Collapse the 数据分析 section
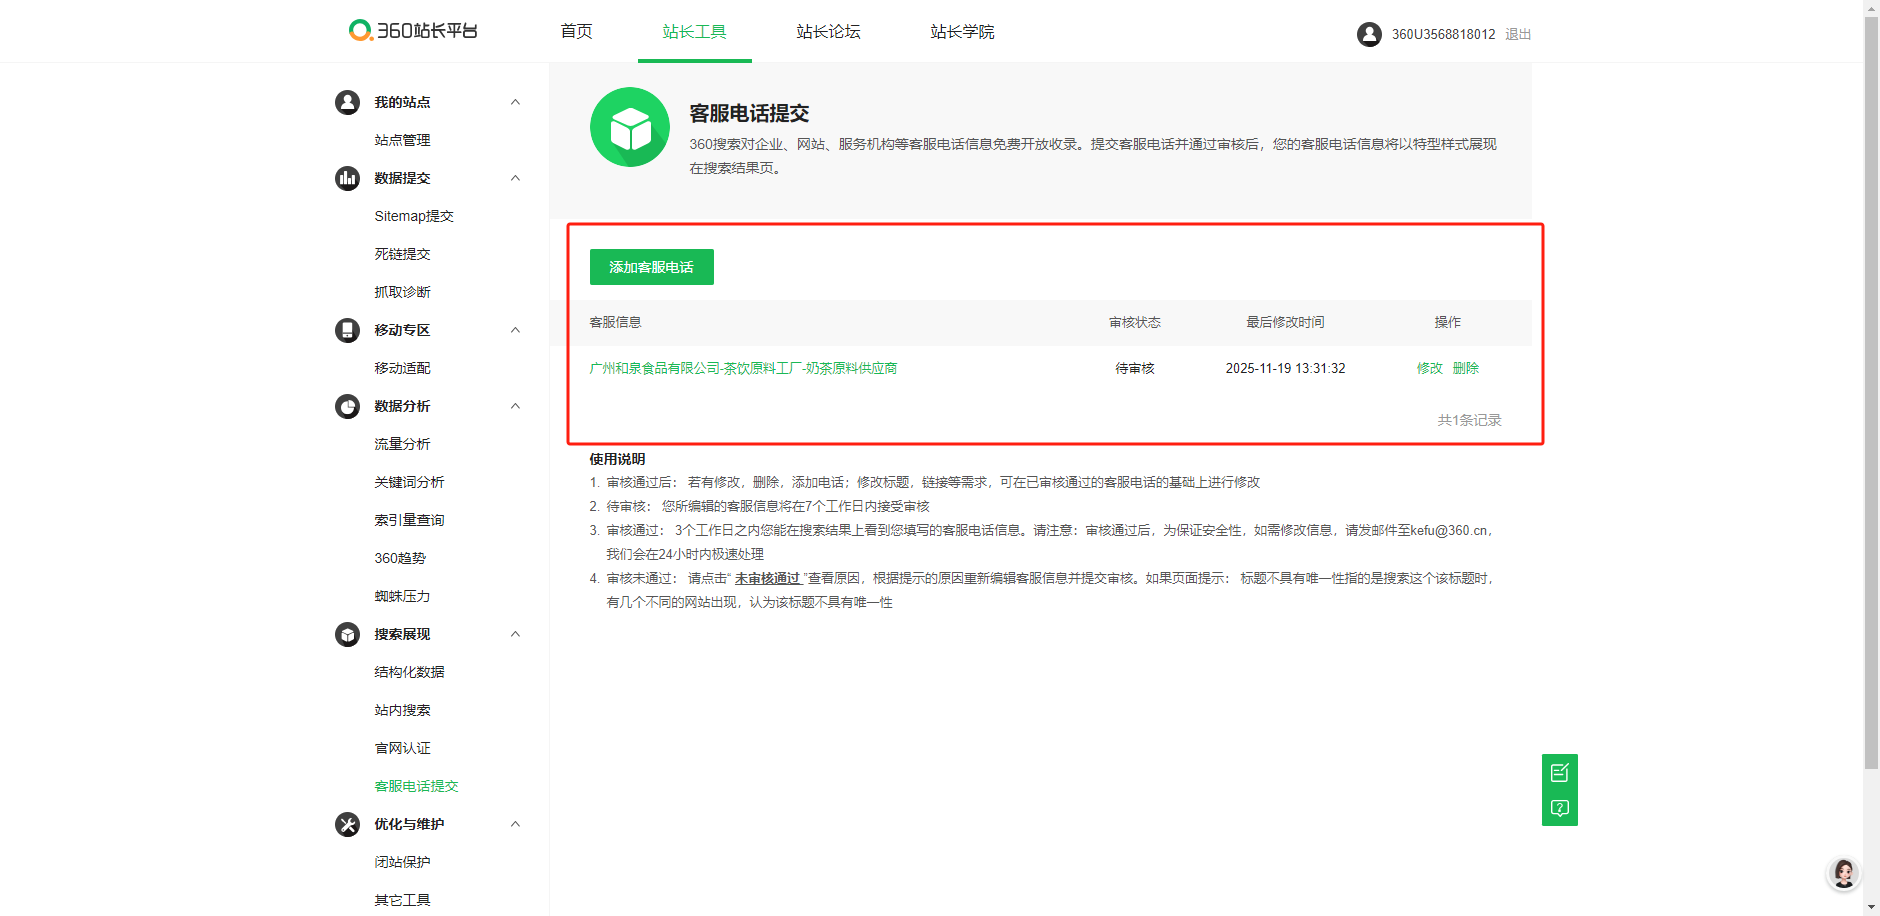This screenshot has width=1880, height=916. 515,406
